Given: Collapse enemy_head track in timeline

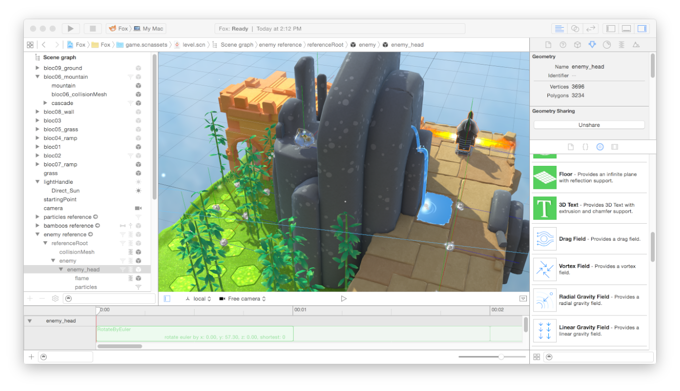Looking at the screenshot, I should (x=29, y=321).
